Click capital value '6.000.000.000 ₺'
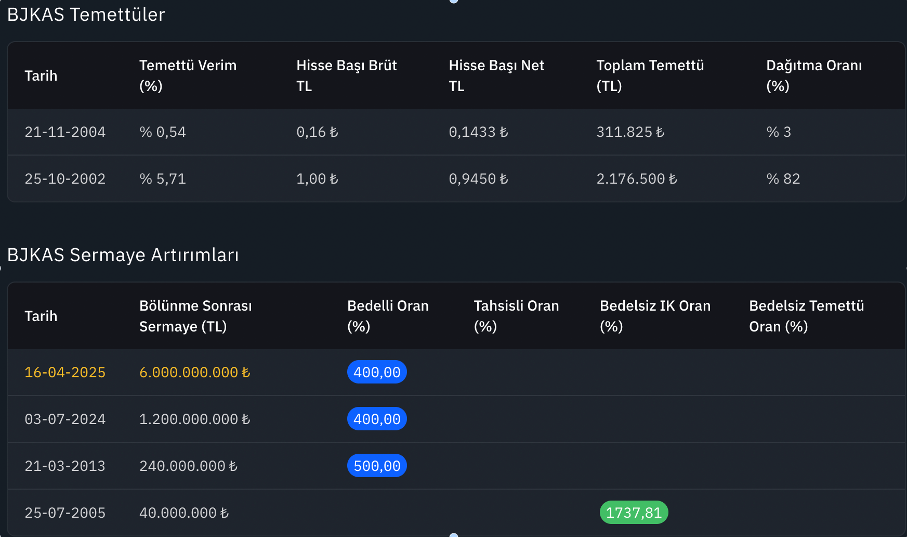This screenshot has width=908, height=538. [x=195, y=372]
